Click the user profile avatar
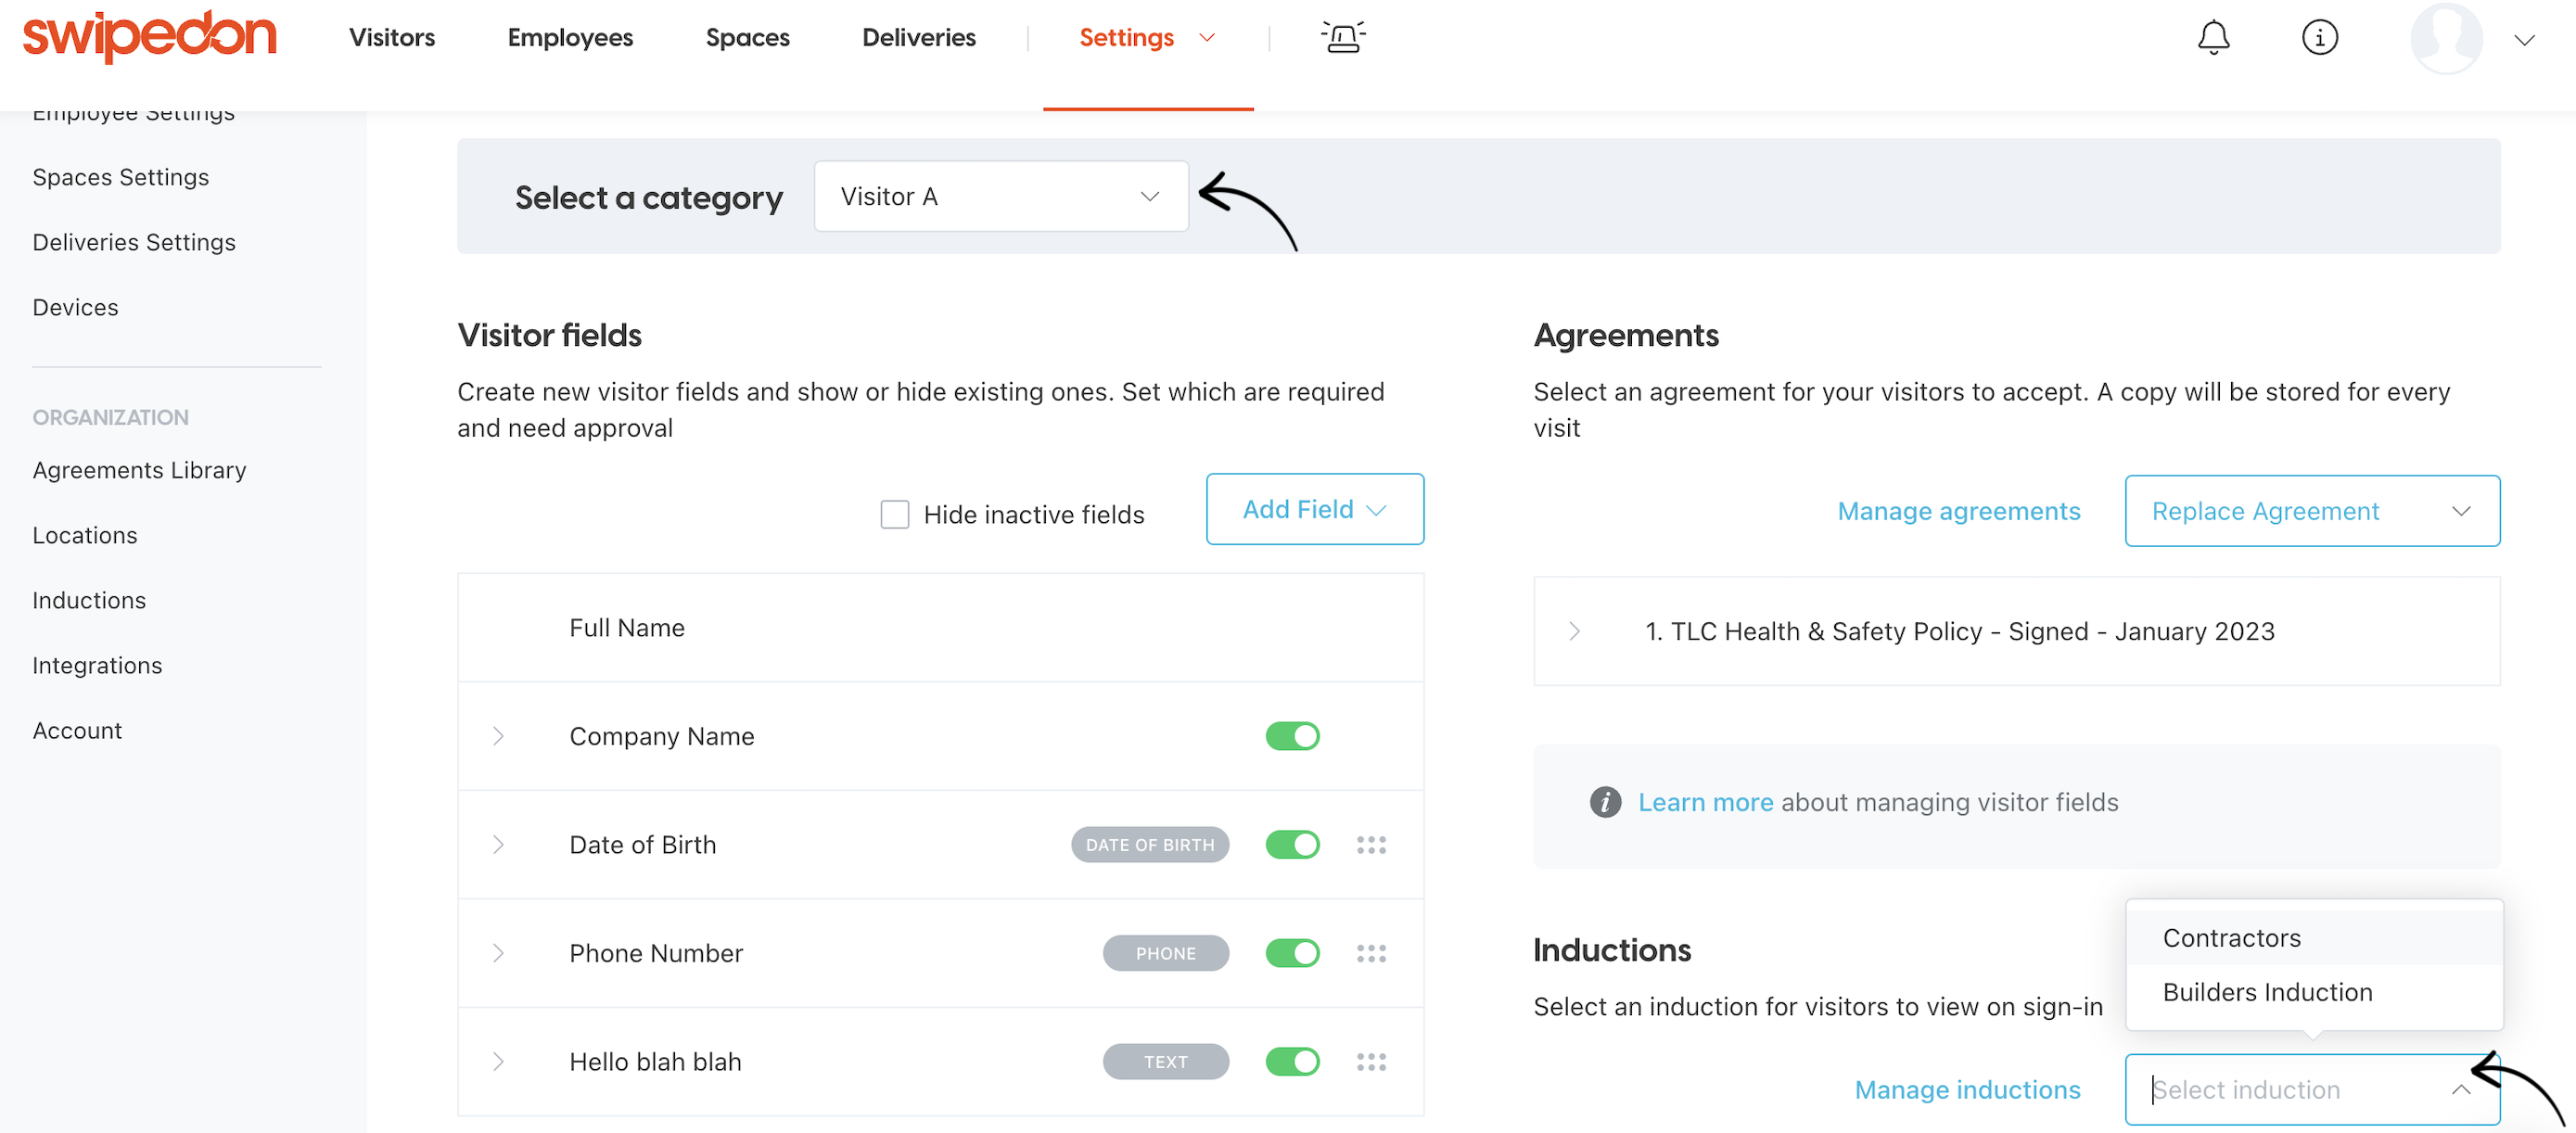This screenshot has width=2576, height=1133. (2446, 38)
